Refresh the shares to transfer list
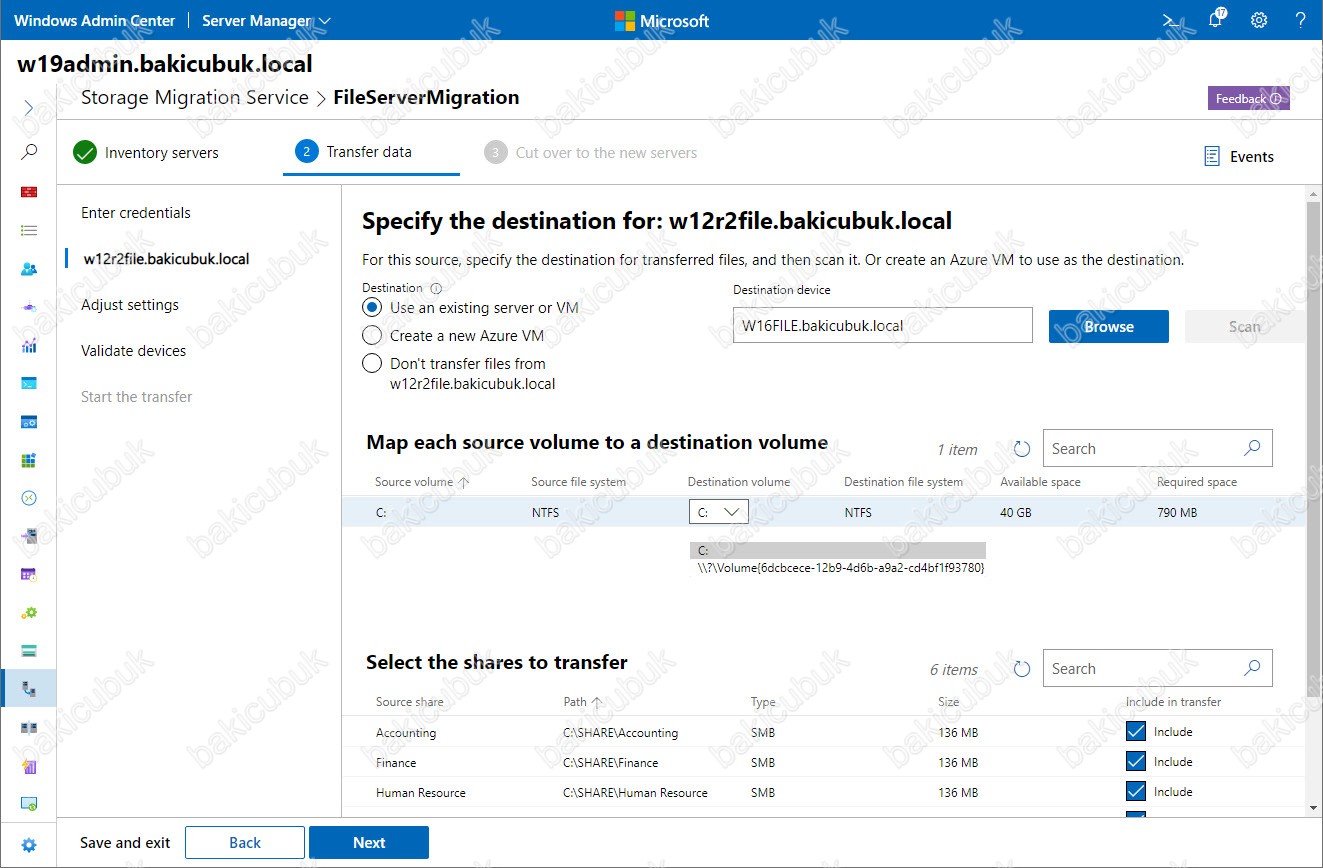Screen dimensions: 1323x868 click(x=1021, y=669)
